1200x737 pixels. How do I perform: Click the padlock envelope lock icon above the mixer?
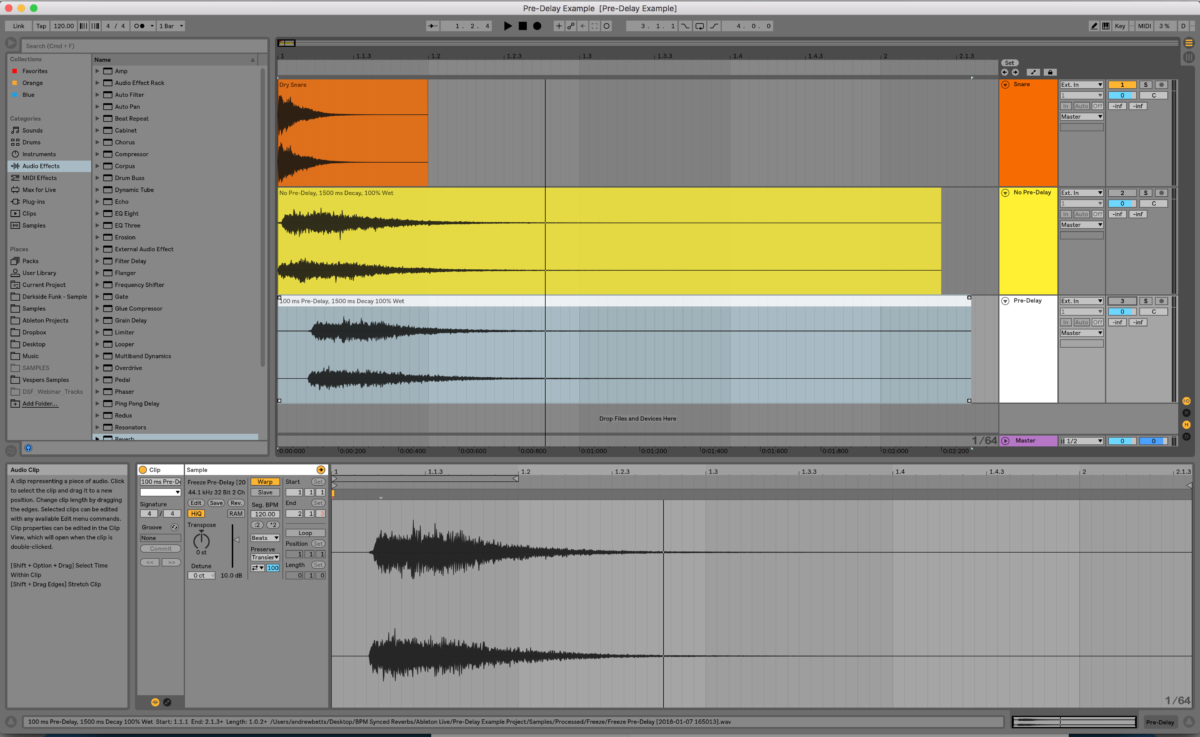1050,72
